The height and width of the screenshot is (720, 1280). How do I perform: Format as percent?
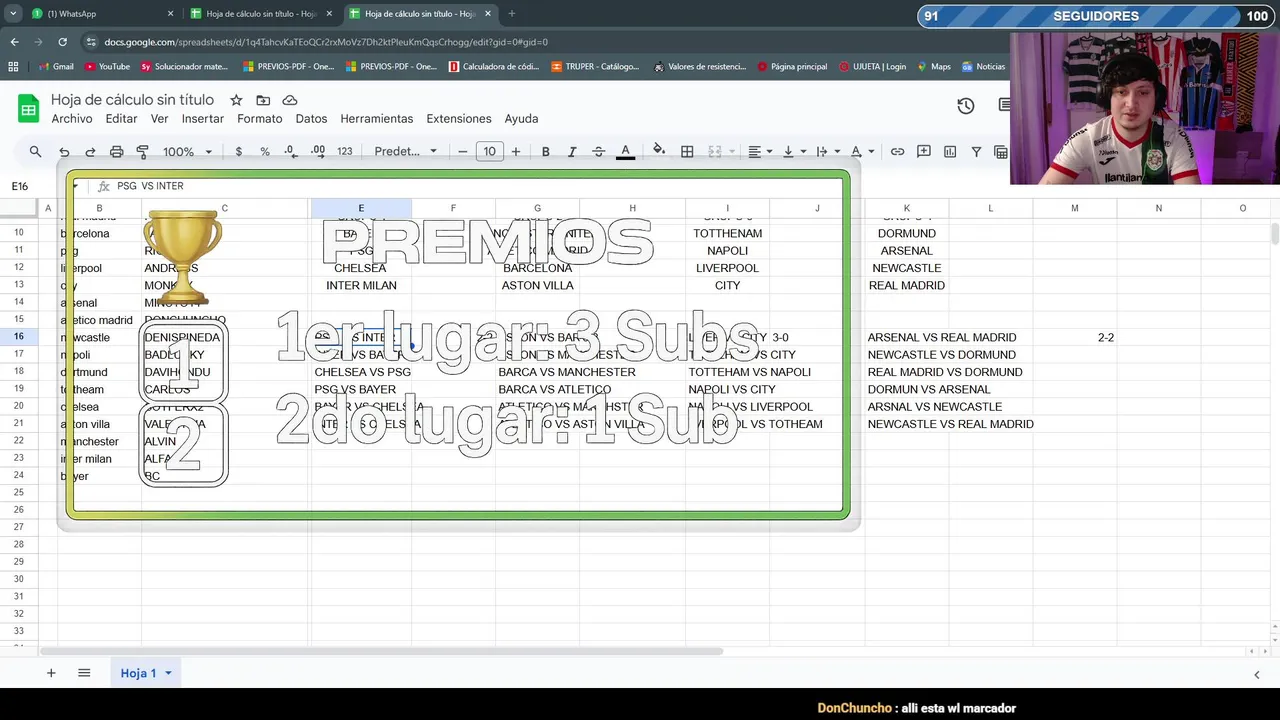point(264,151)
